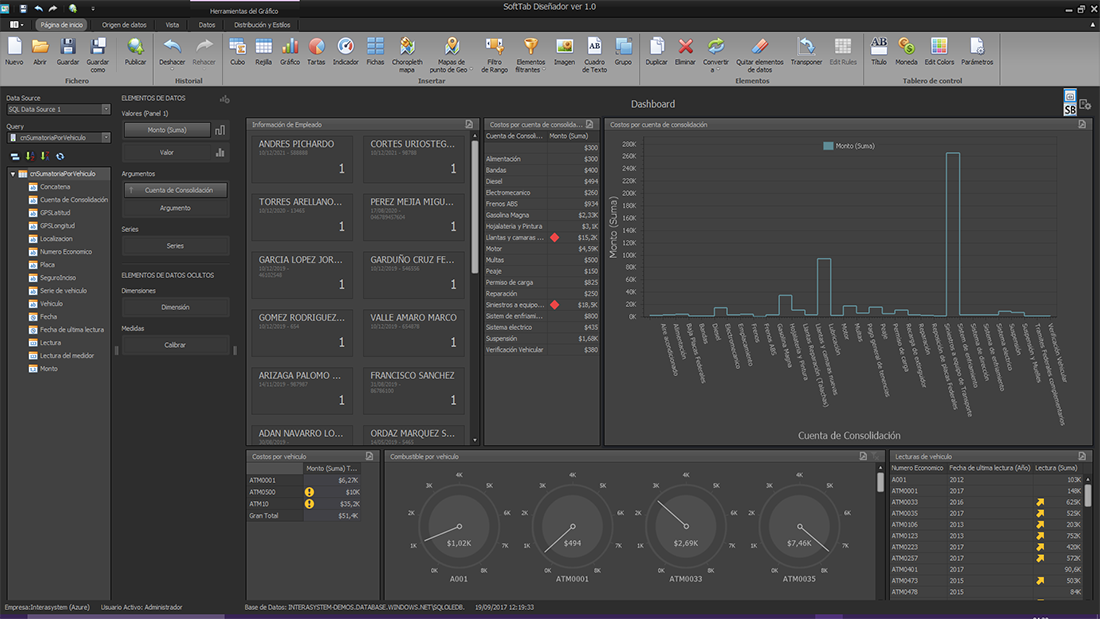Viewport: 1100px width, 619px height.
Task: Click the Monto (Suma) legend color swatch
Action: 828,146
